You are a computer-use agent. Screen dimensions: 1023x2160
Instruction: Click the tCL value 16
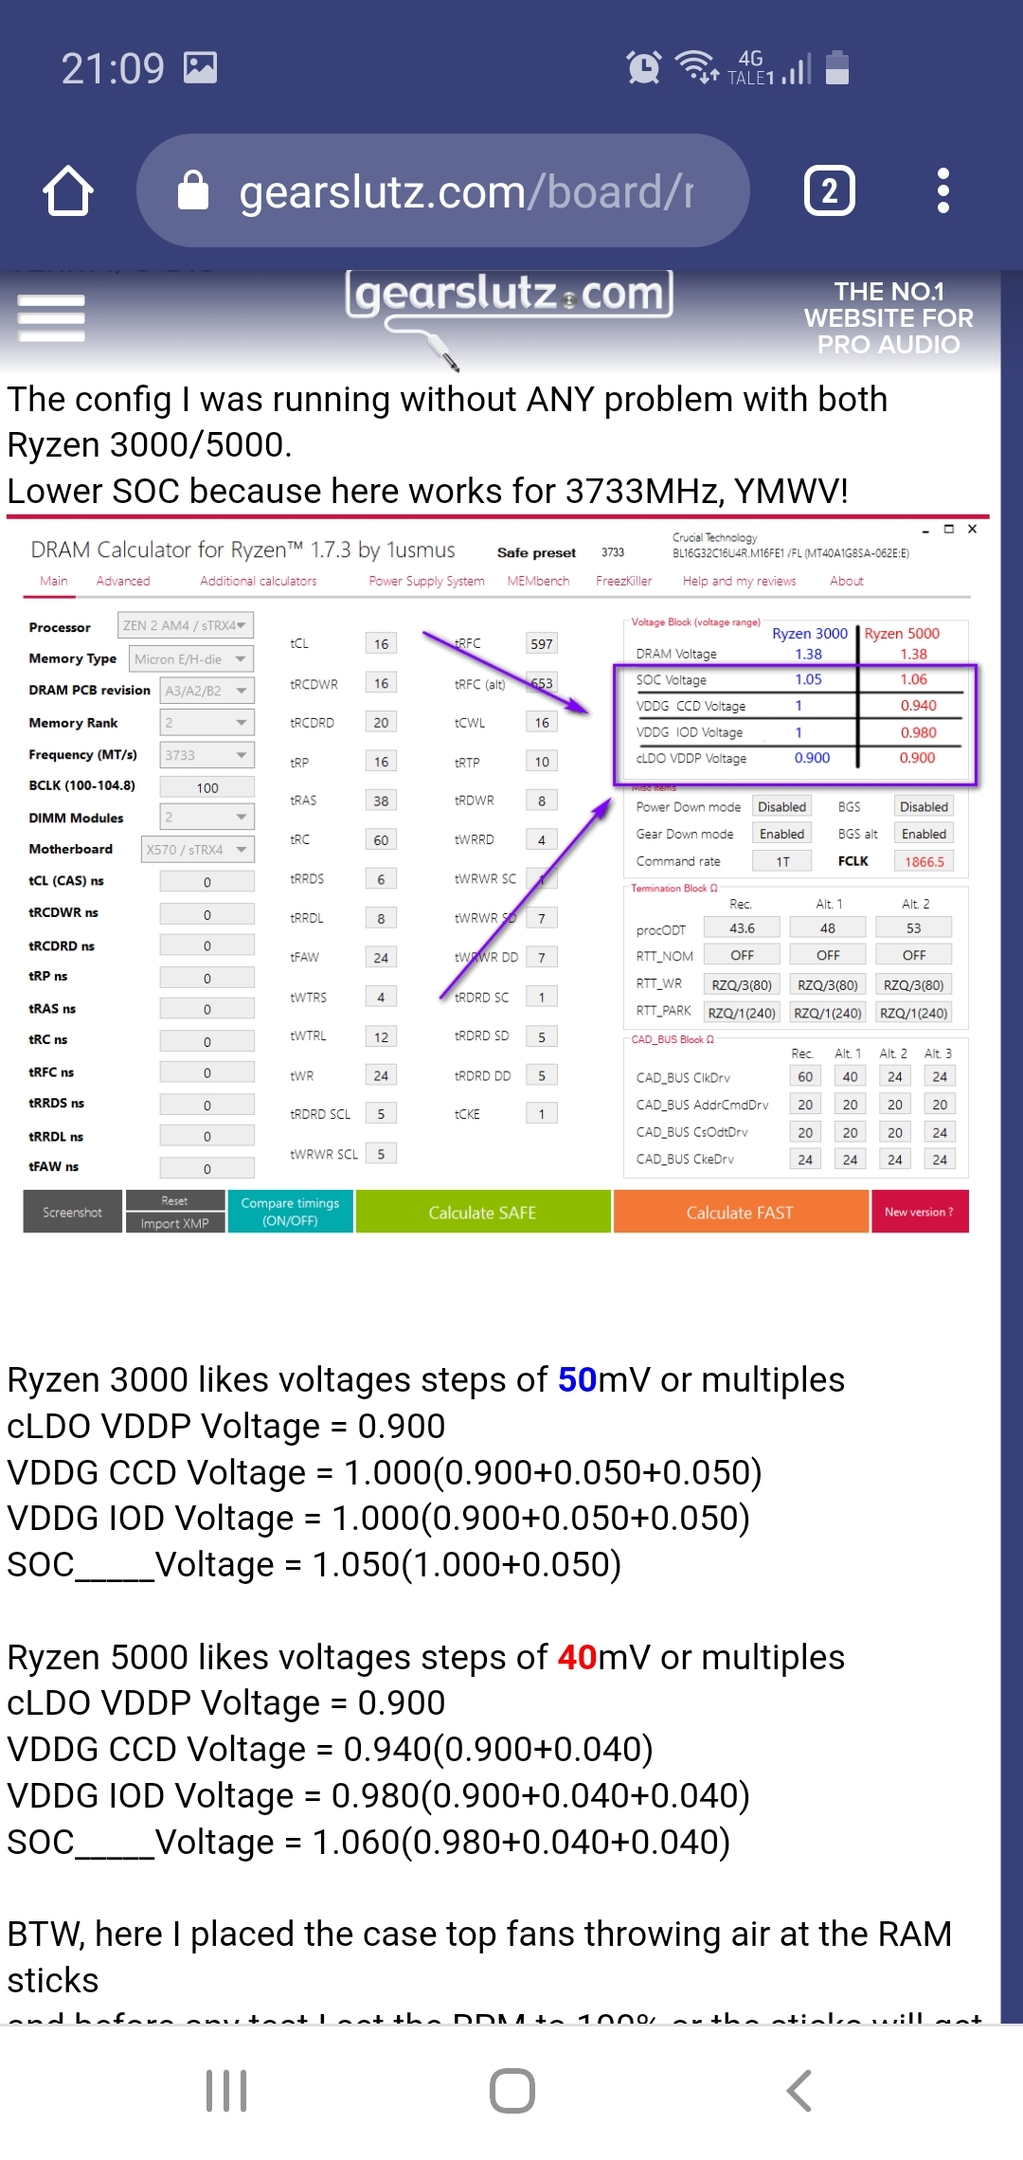click(x=381, y=644)
